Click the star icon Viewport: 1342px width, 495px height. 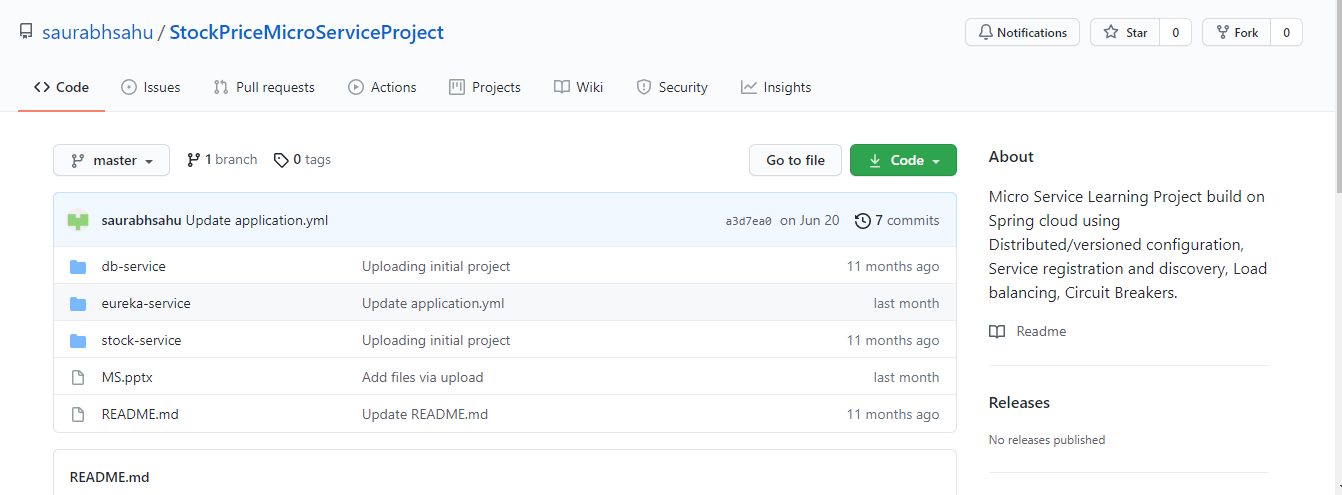pos(1111,33)
